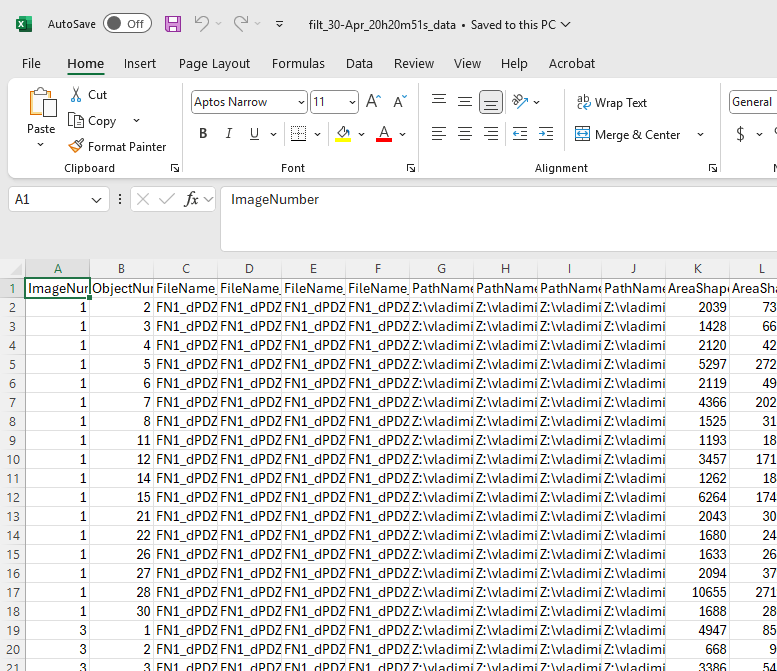The height and width of the screenshot is (671, 777).
Task: Click the Increase Font Size icon
Action: pyautogui.click(x=373, y=102)
